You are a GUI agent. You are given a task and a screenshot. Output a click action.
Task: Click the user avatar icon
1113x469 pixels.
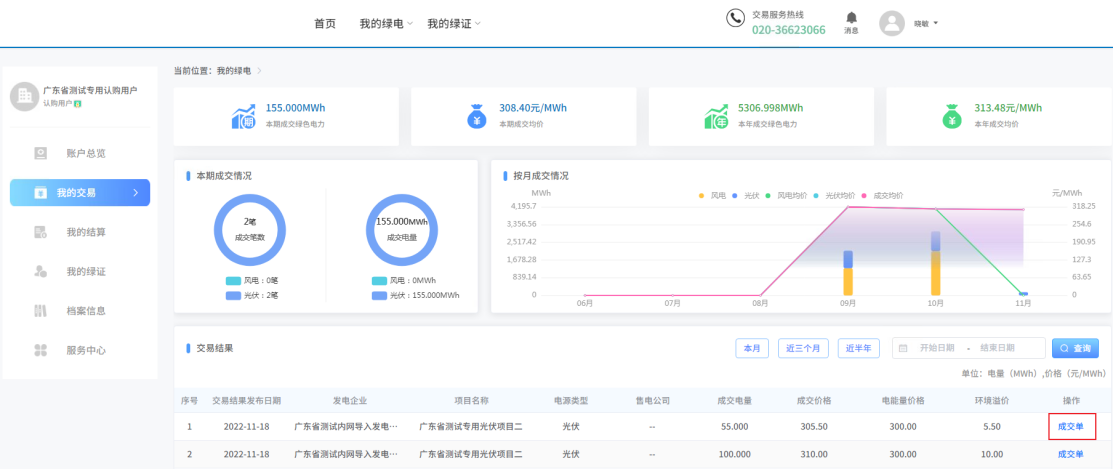click(x=891, y=23)
